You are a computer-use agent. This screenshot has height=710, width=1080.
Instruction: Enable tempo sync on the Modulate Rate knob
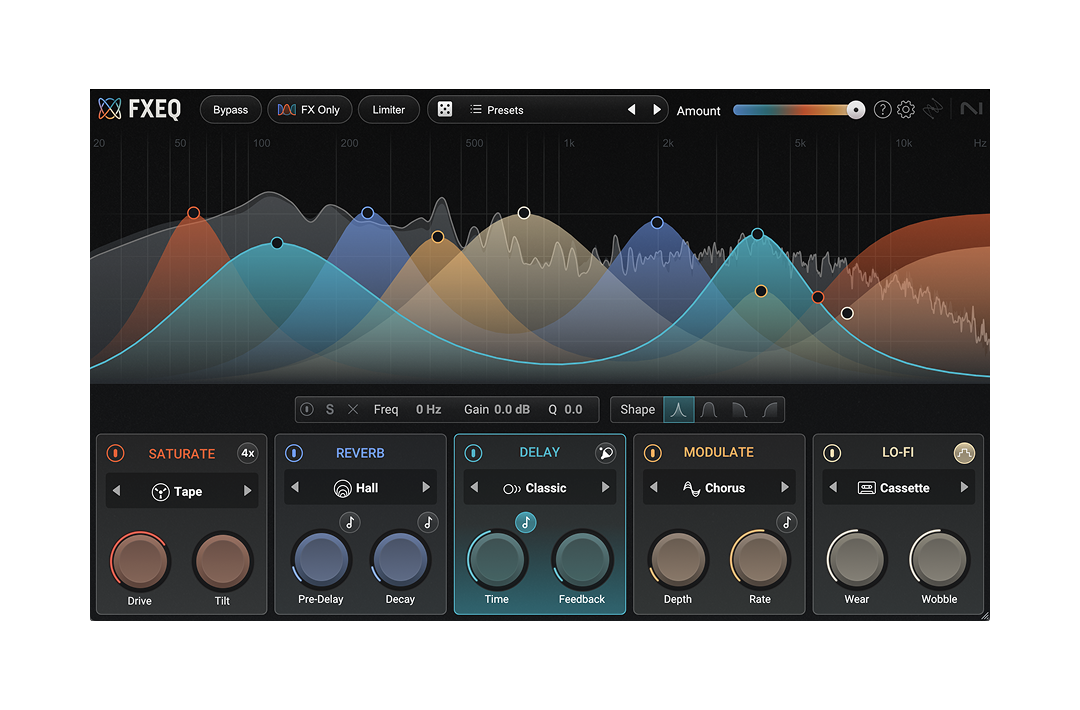point(786,521)
